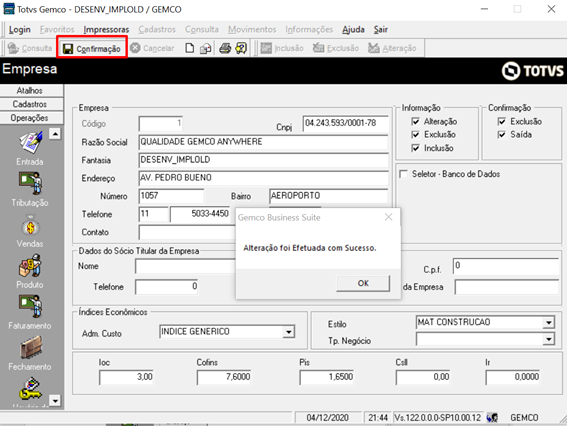Open the Cadastros menu in menu bar
567x426 pixels.
157,29
